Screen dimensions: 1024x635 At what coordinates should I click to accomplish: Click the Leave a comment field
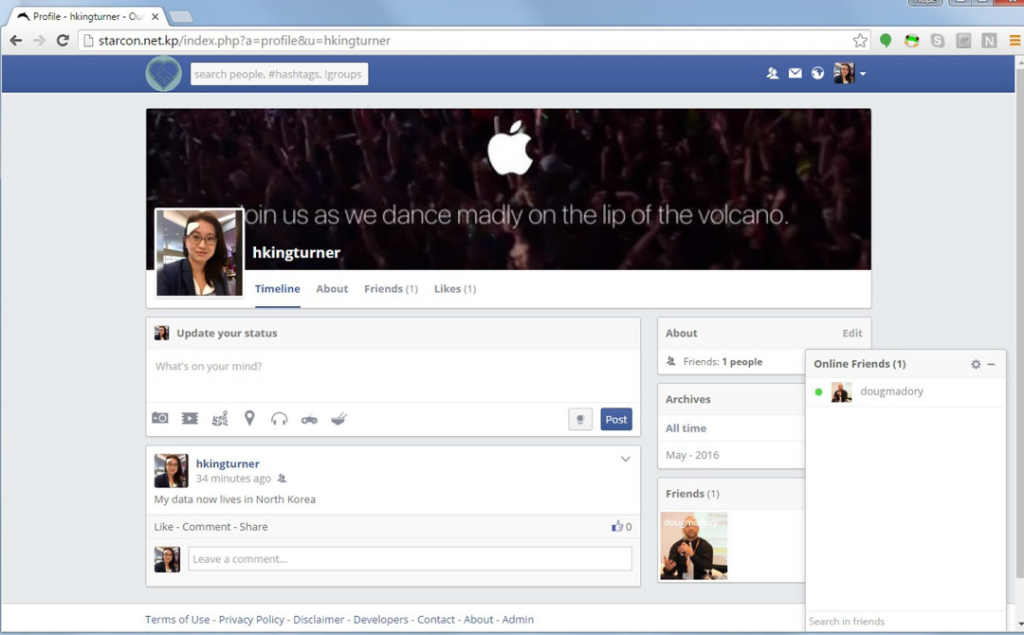point(410,559)
